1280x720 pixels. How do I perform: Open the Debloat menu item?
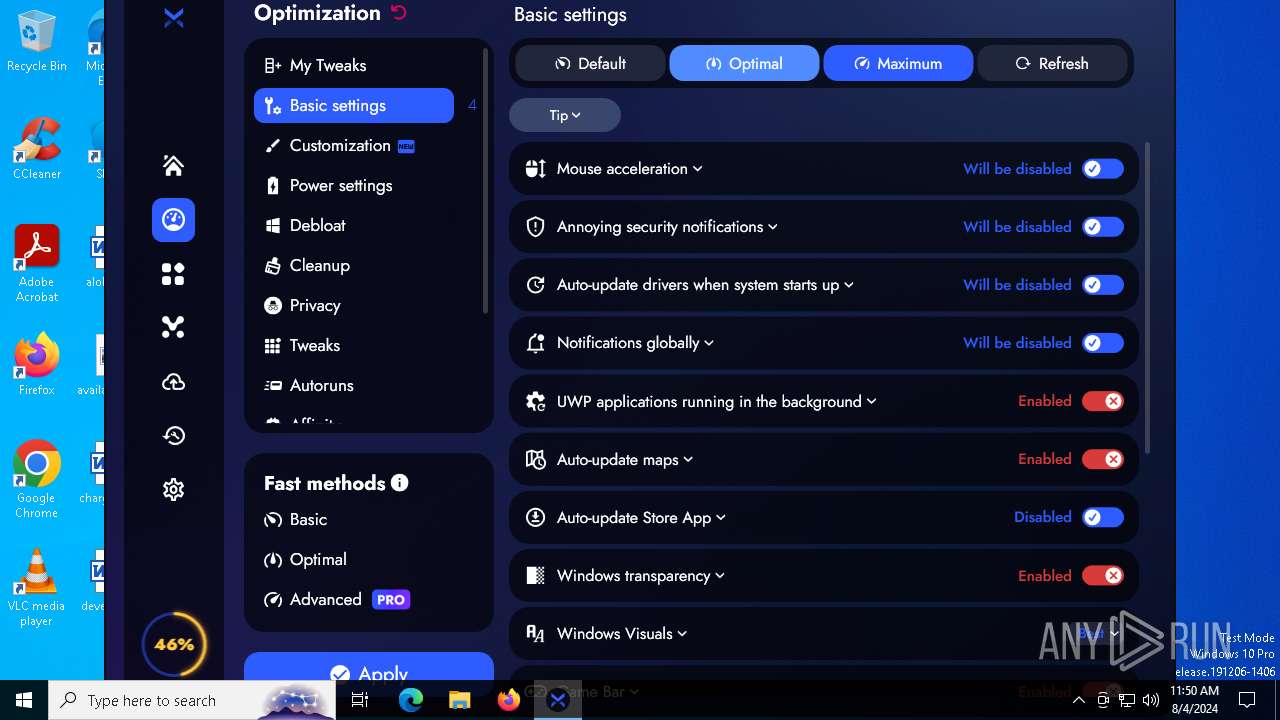point(354,225)
